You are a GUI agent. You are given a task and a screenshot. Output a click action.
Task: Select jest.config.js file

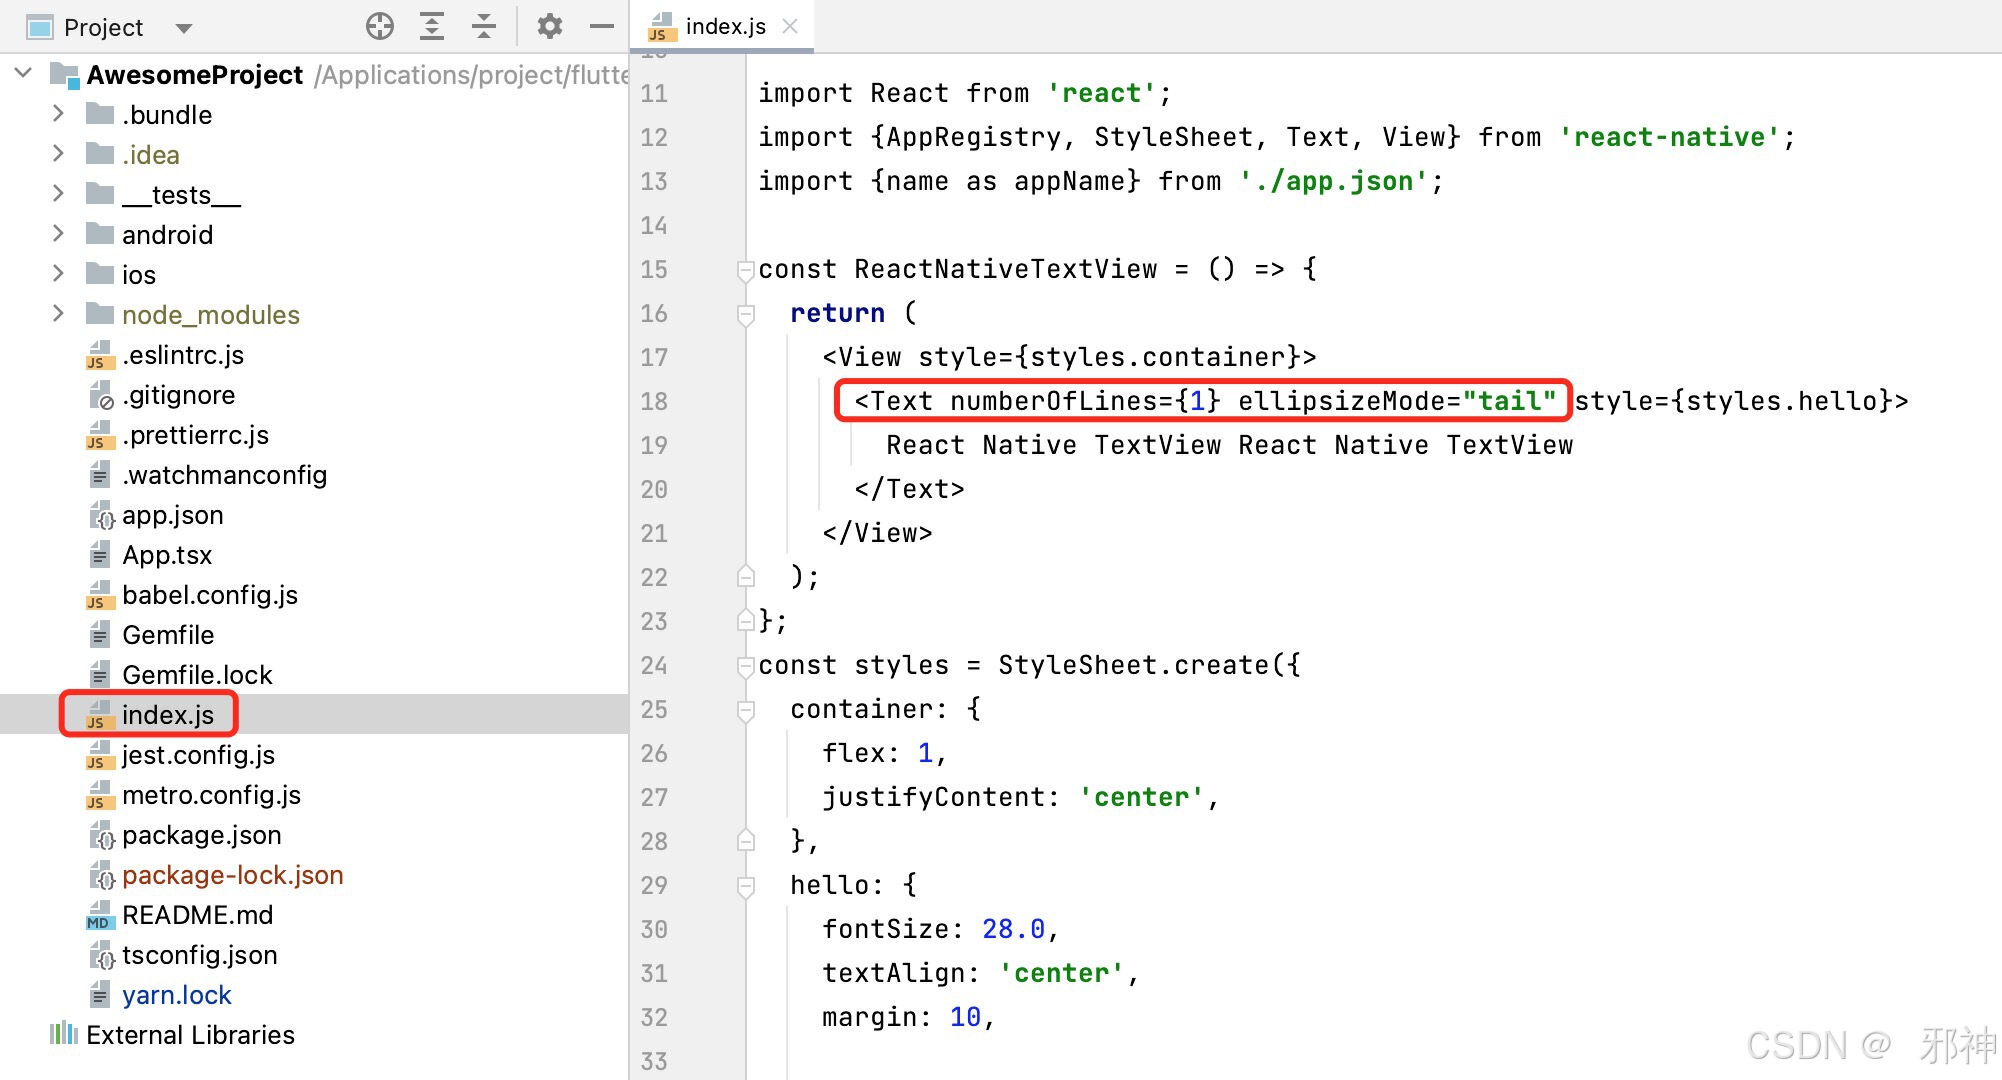pos(198,755)
